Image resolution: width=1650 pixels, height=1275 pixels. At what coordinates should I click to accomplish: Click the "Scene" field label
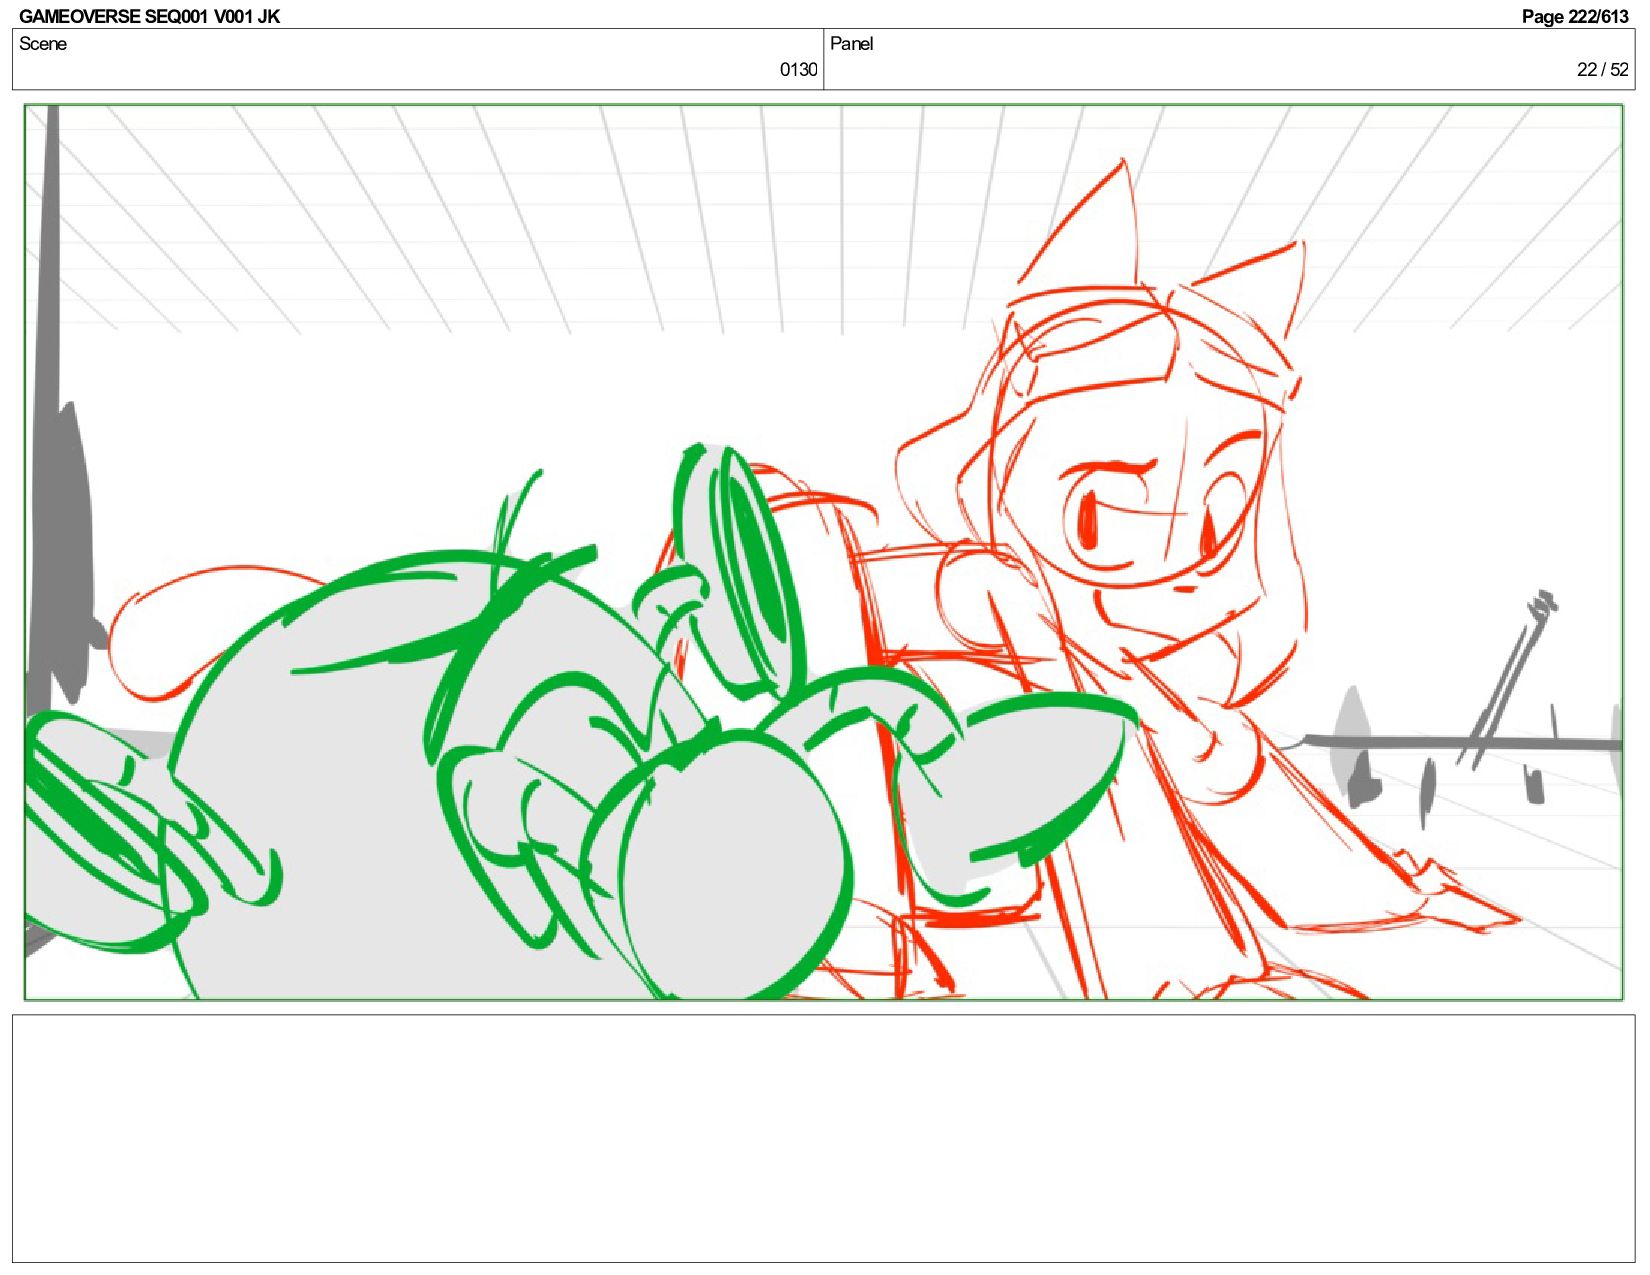tap(43, 43)
